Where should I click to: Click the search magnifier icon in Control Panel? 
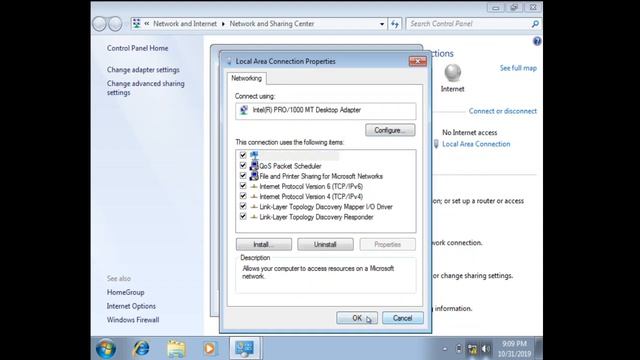pyautogui.click(x=535, y=24)
